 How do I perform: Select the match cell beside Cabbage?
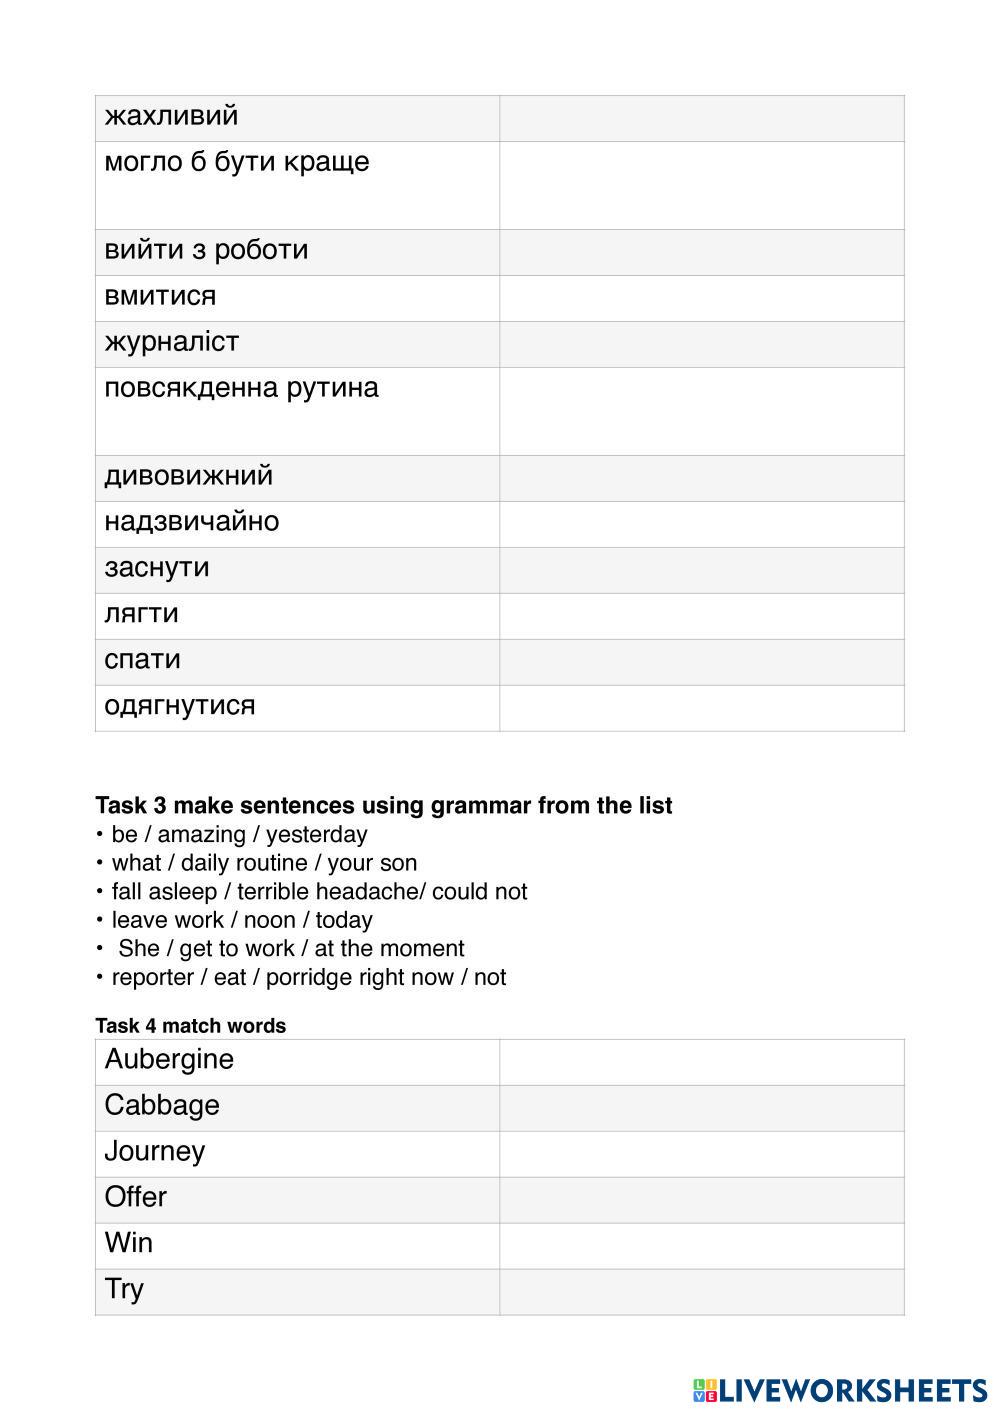(x=701, y=1108)
